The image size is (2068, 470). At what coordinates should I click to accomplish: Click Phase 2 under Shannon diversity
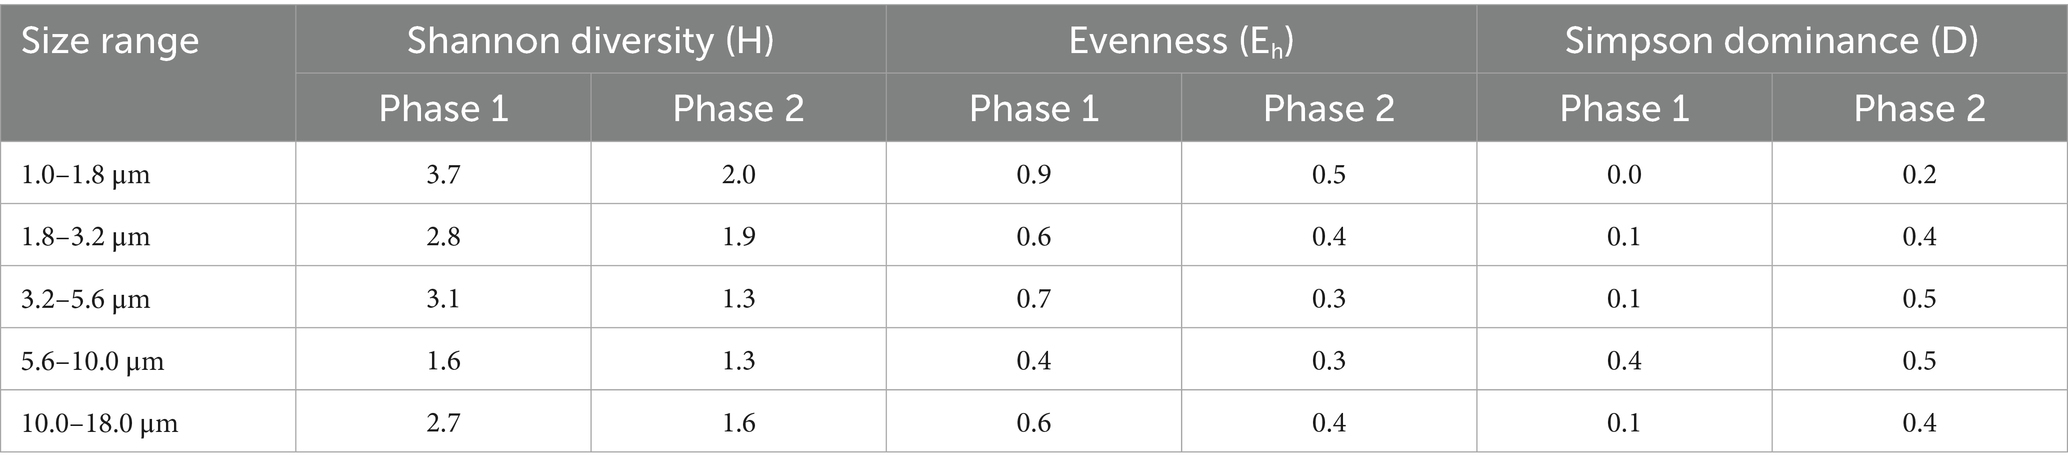(738, 108)
